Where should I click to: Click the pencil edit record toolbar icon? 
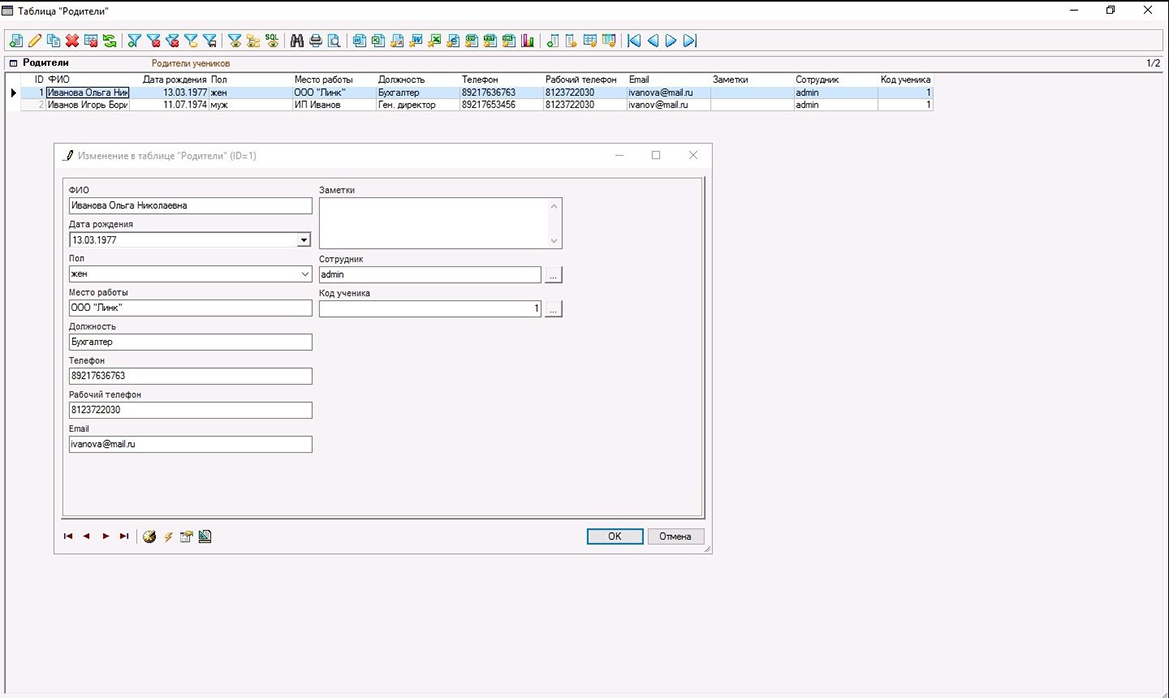(x=35, y=41)
